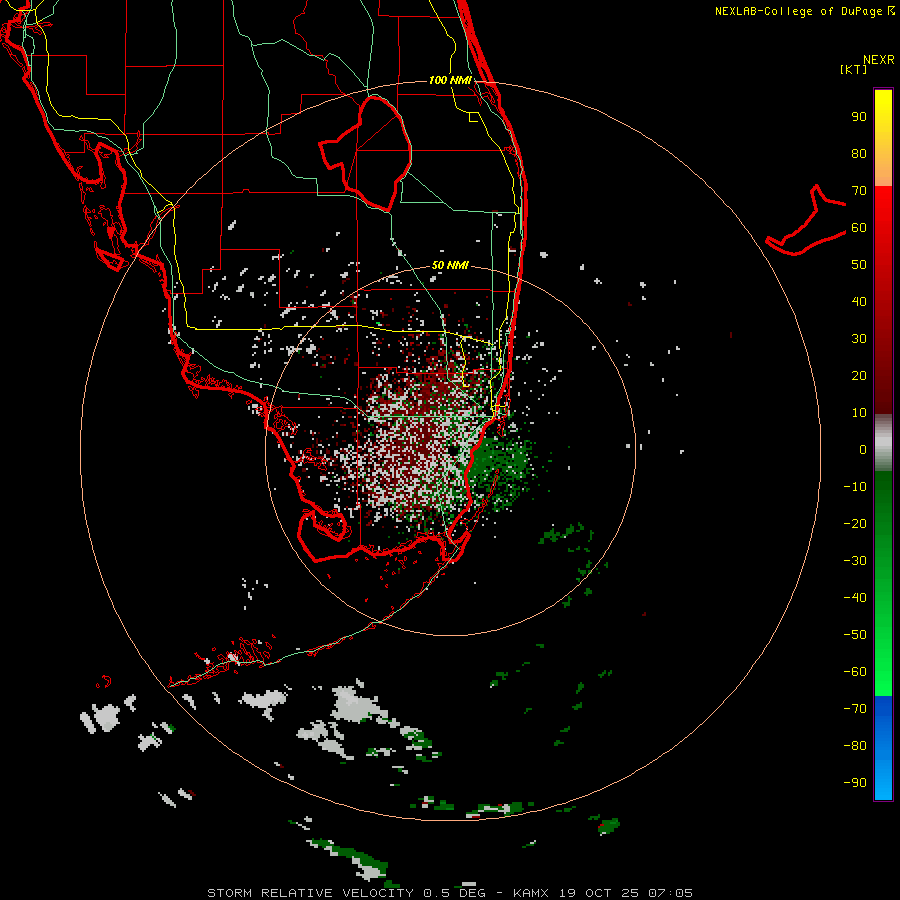This screenshot has height=900, width=900.
Task: Select the 0 value on velocity scale
Action: click(x=863, y=450)
